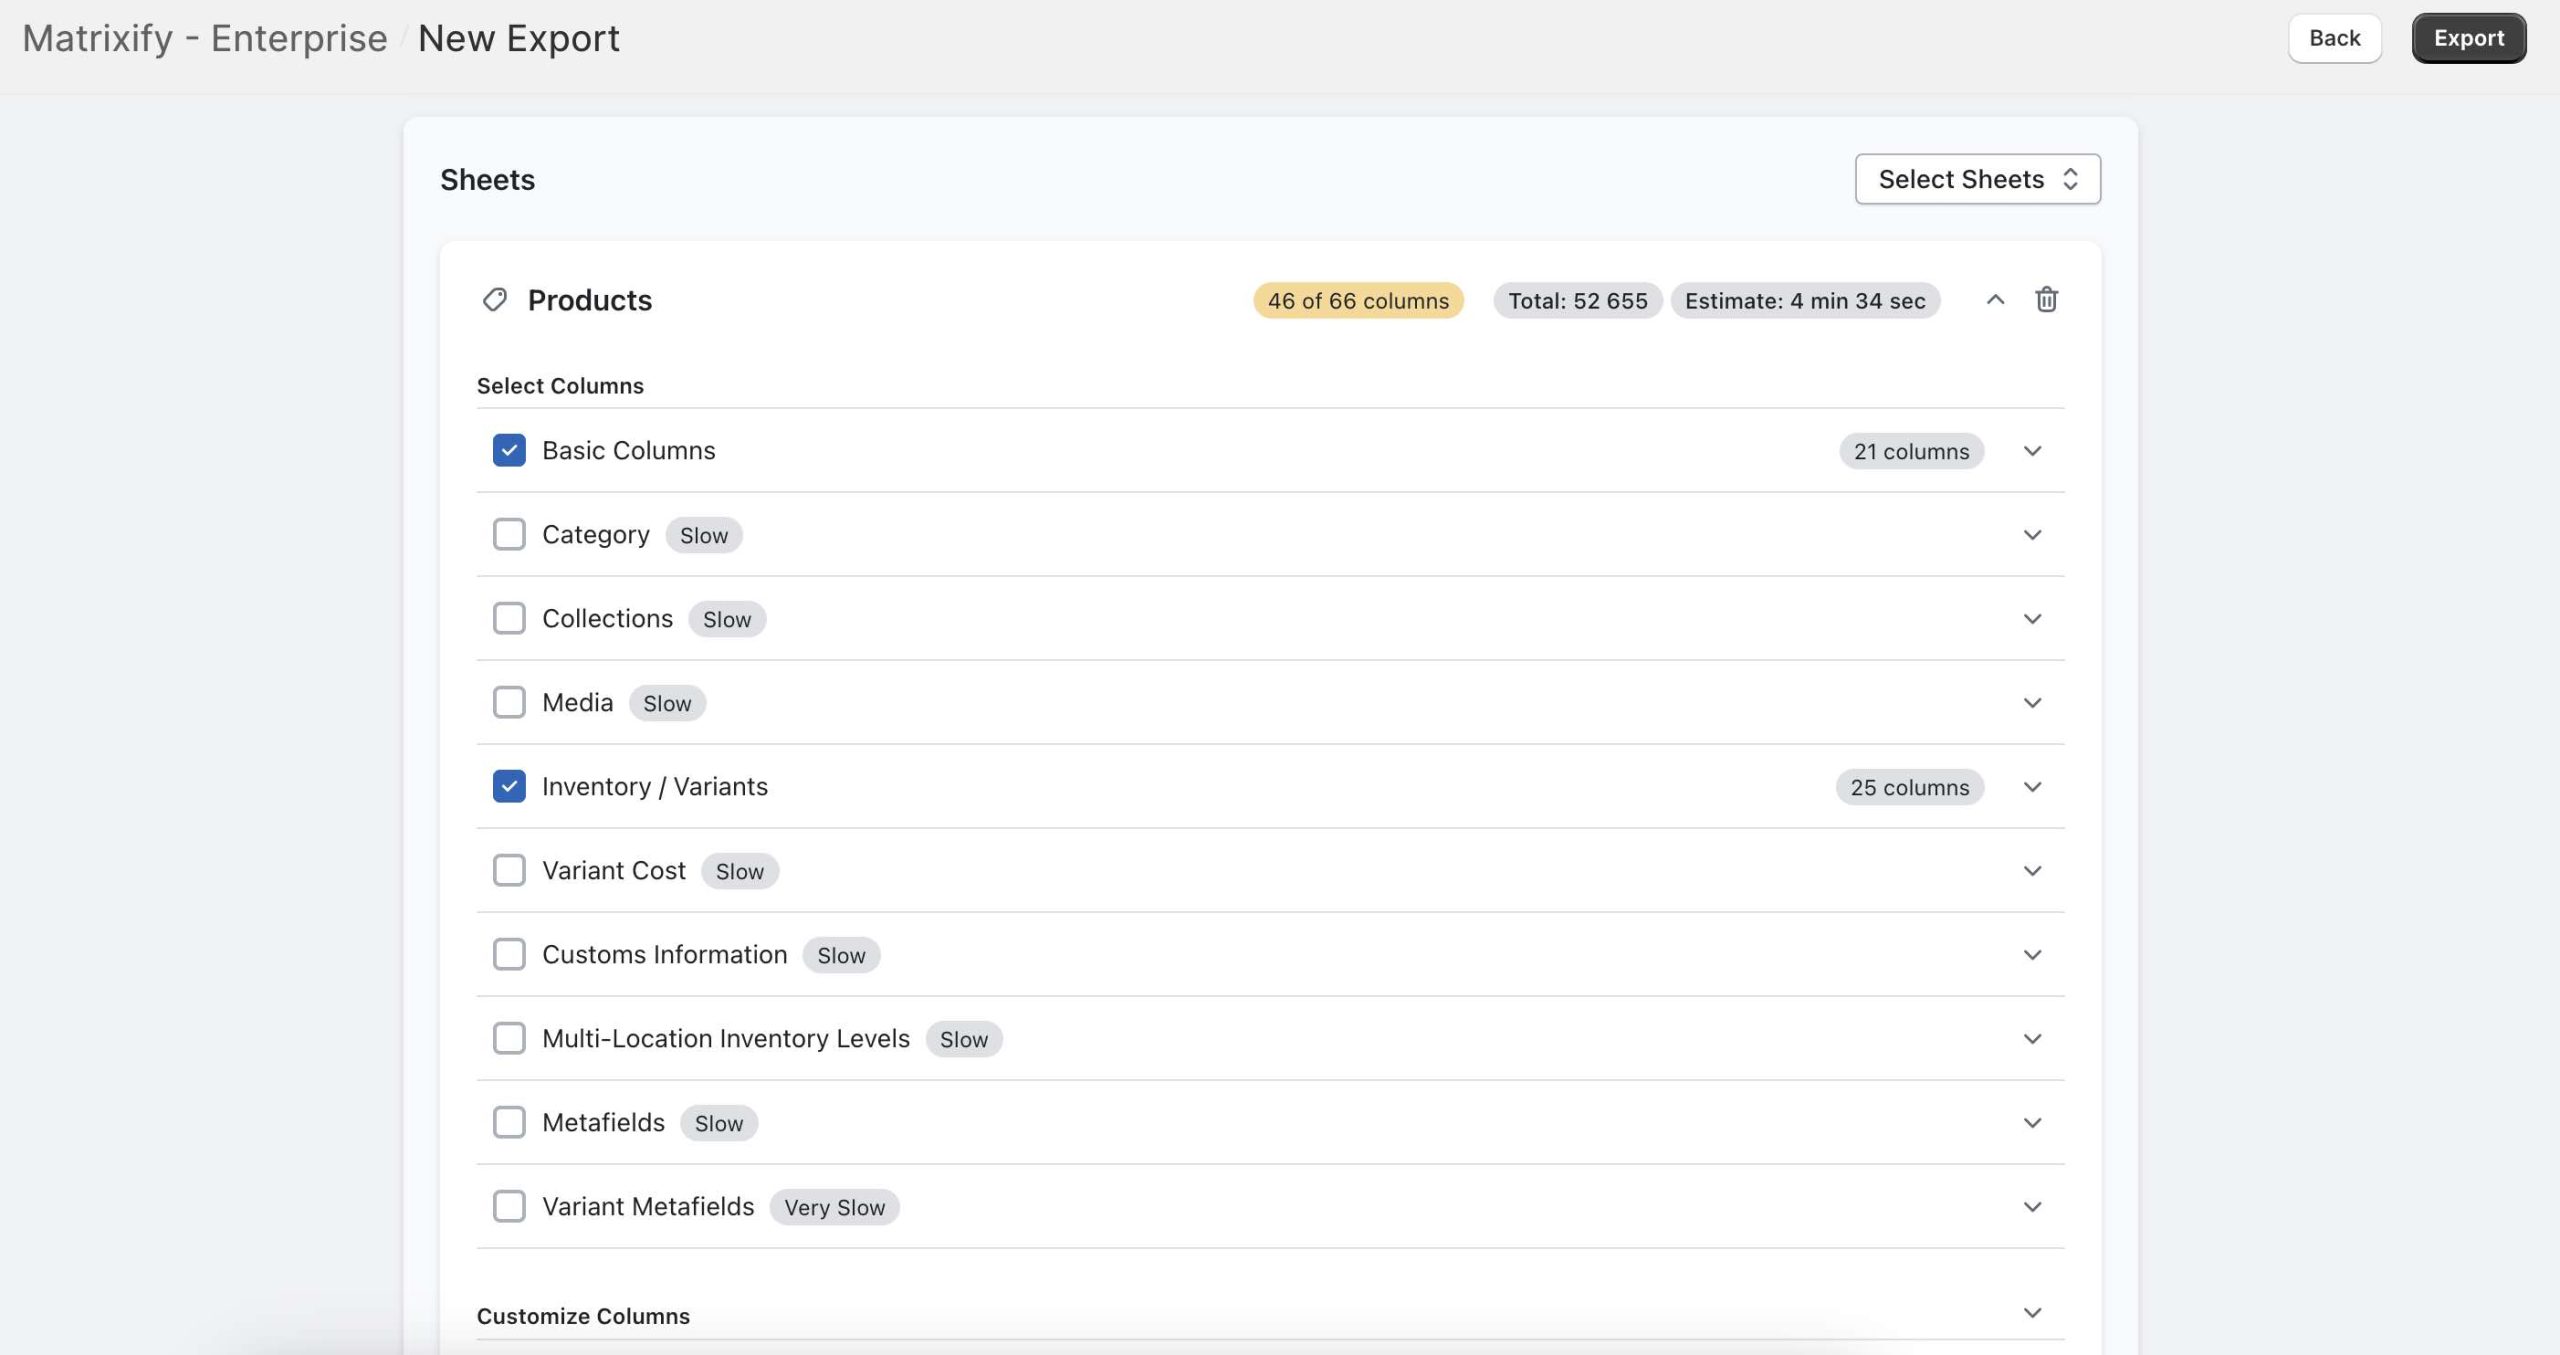The image size is (2560, 1355).
Task: Open the Select Sheets dropdown
Action: (1977, 179)
